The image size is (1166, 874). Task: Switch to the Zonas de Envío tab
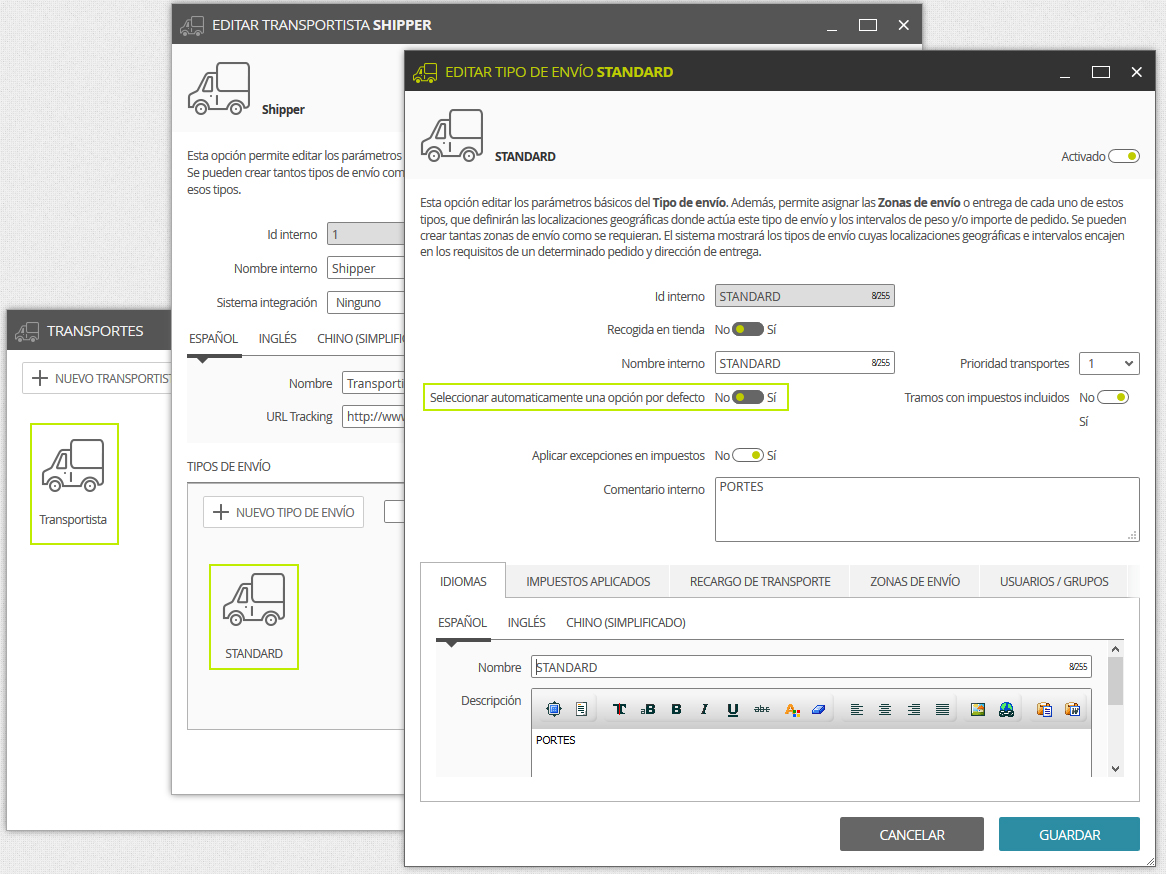pos(915,582)
